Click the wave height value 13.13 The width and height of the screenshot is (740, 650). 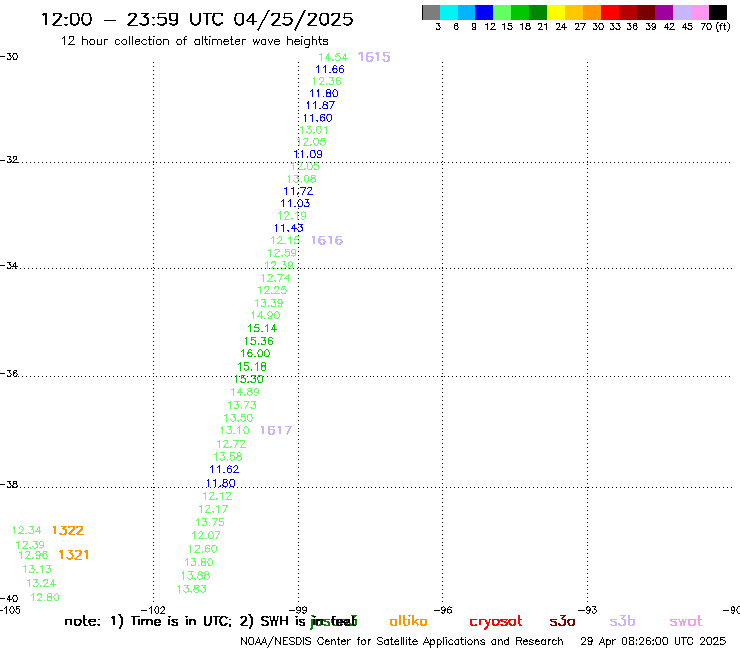(x=37, y=570)
